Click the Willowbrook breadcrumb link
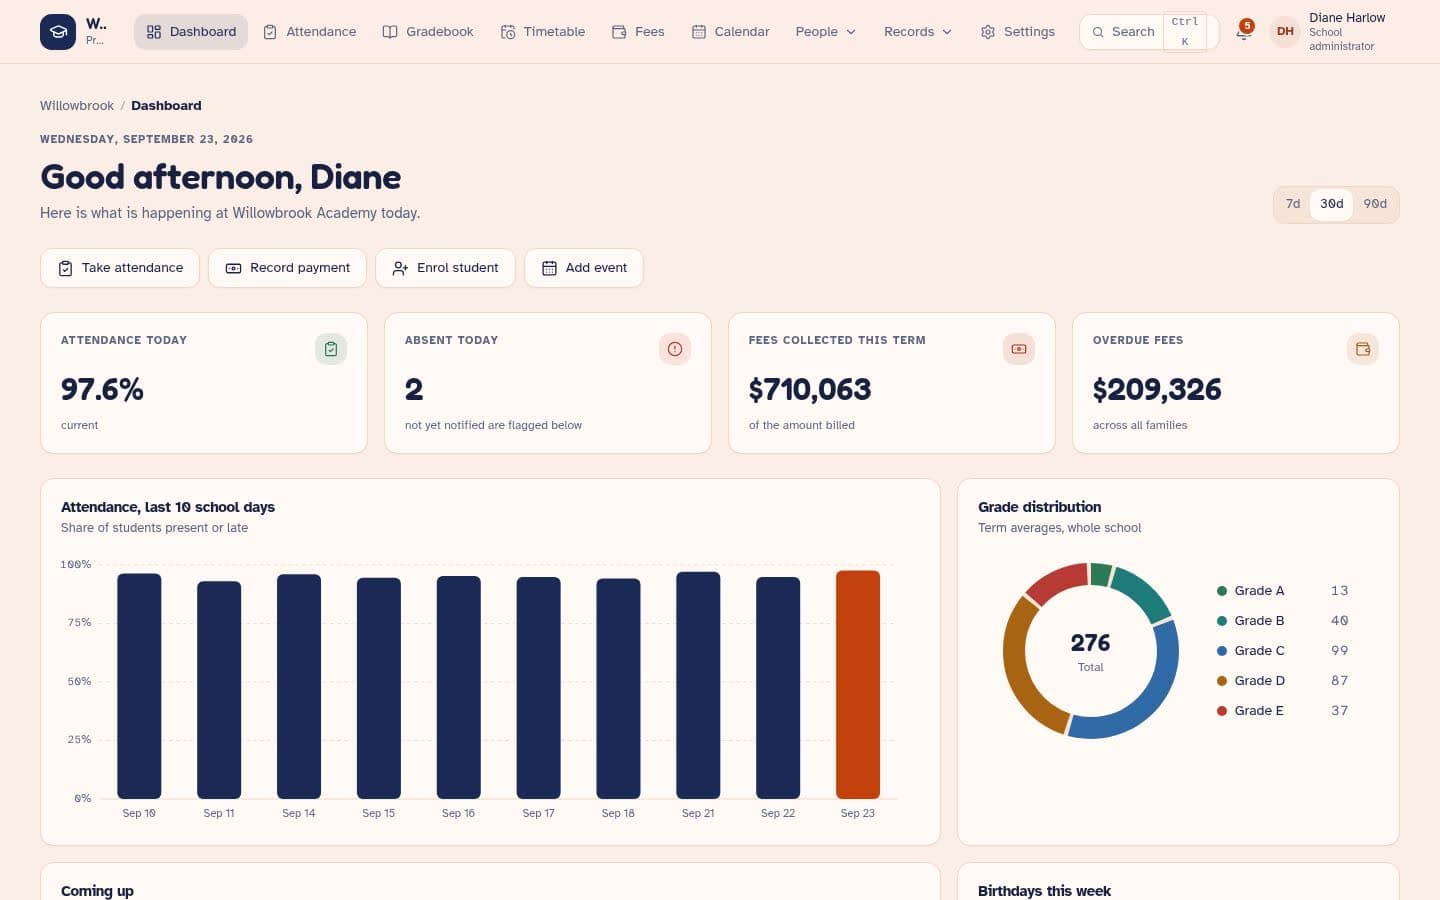Image resolution: width=1440 pixels, height=900 pixels. 77,106
